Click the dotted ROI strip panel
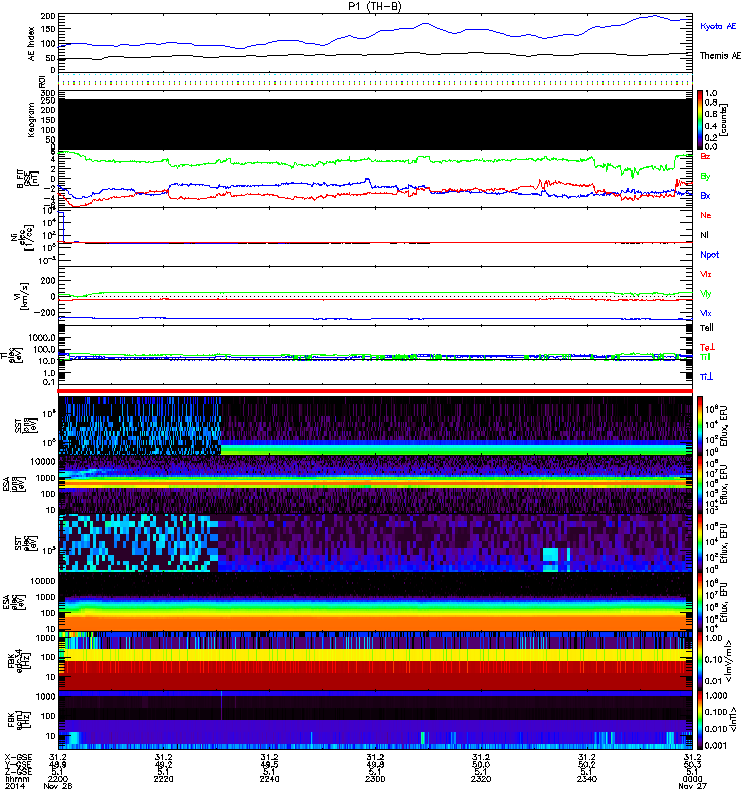 pos(376,82)
